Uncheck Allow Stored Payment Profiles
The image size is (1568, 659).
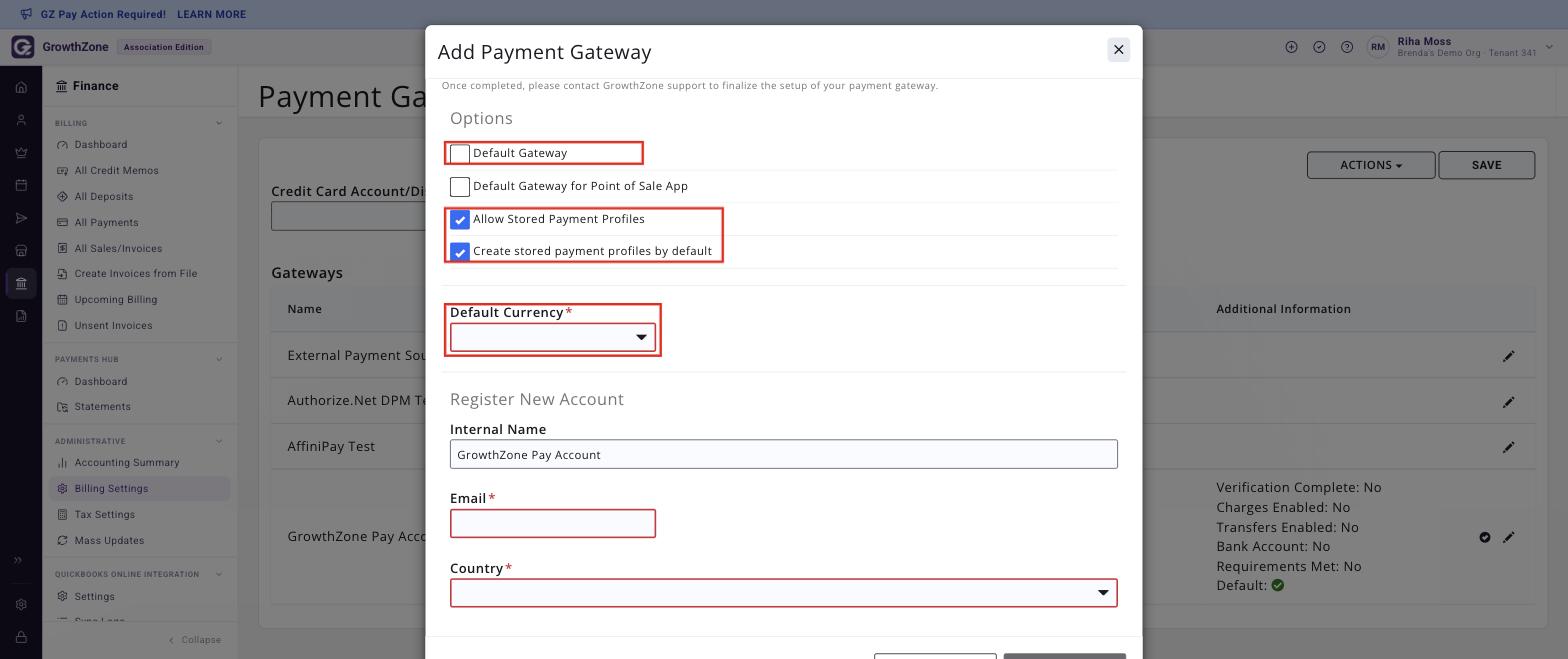point(460,220)
